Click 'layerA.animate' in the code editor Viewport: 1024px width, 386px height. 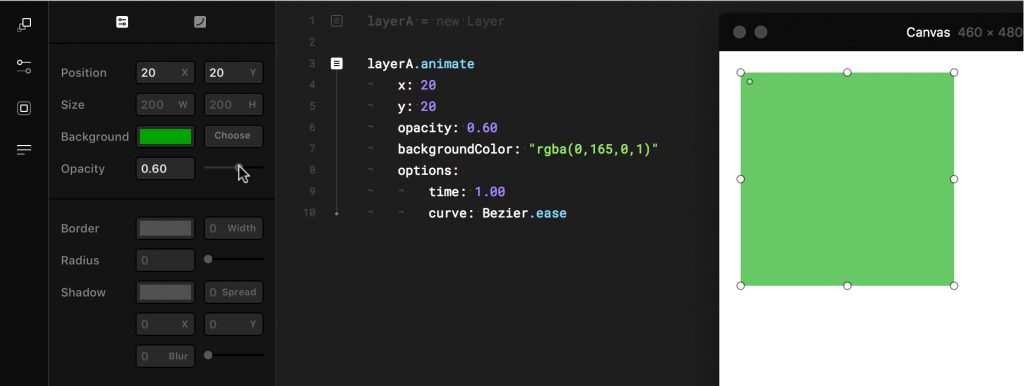[421, 64]
